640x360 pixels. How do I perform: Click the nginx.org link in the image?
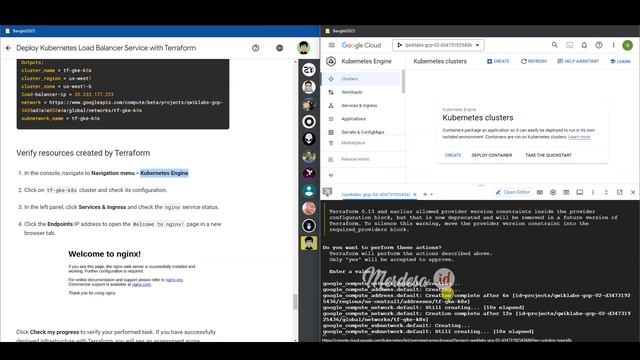[x=174, y=280]
